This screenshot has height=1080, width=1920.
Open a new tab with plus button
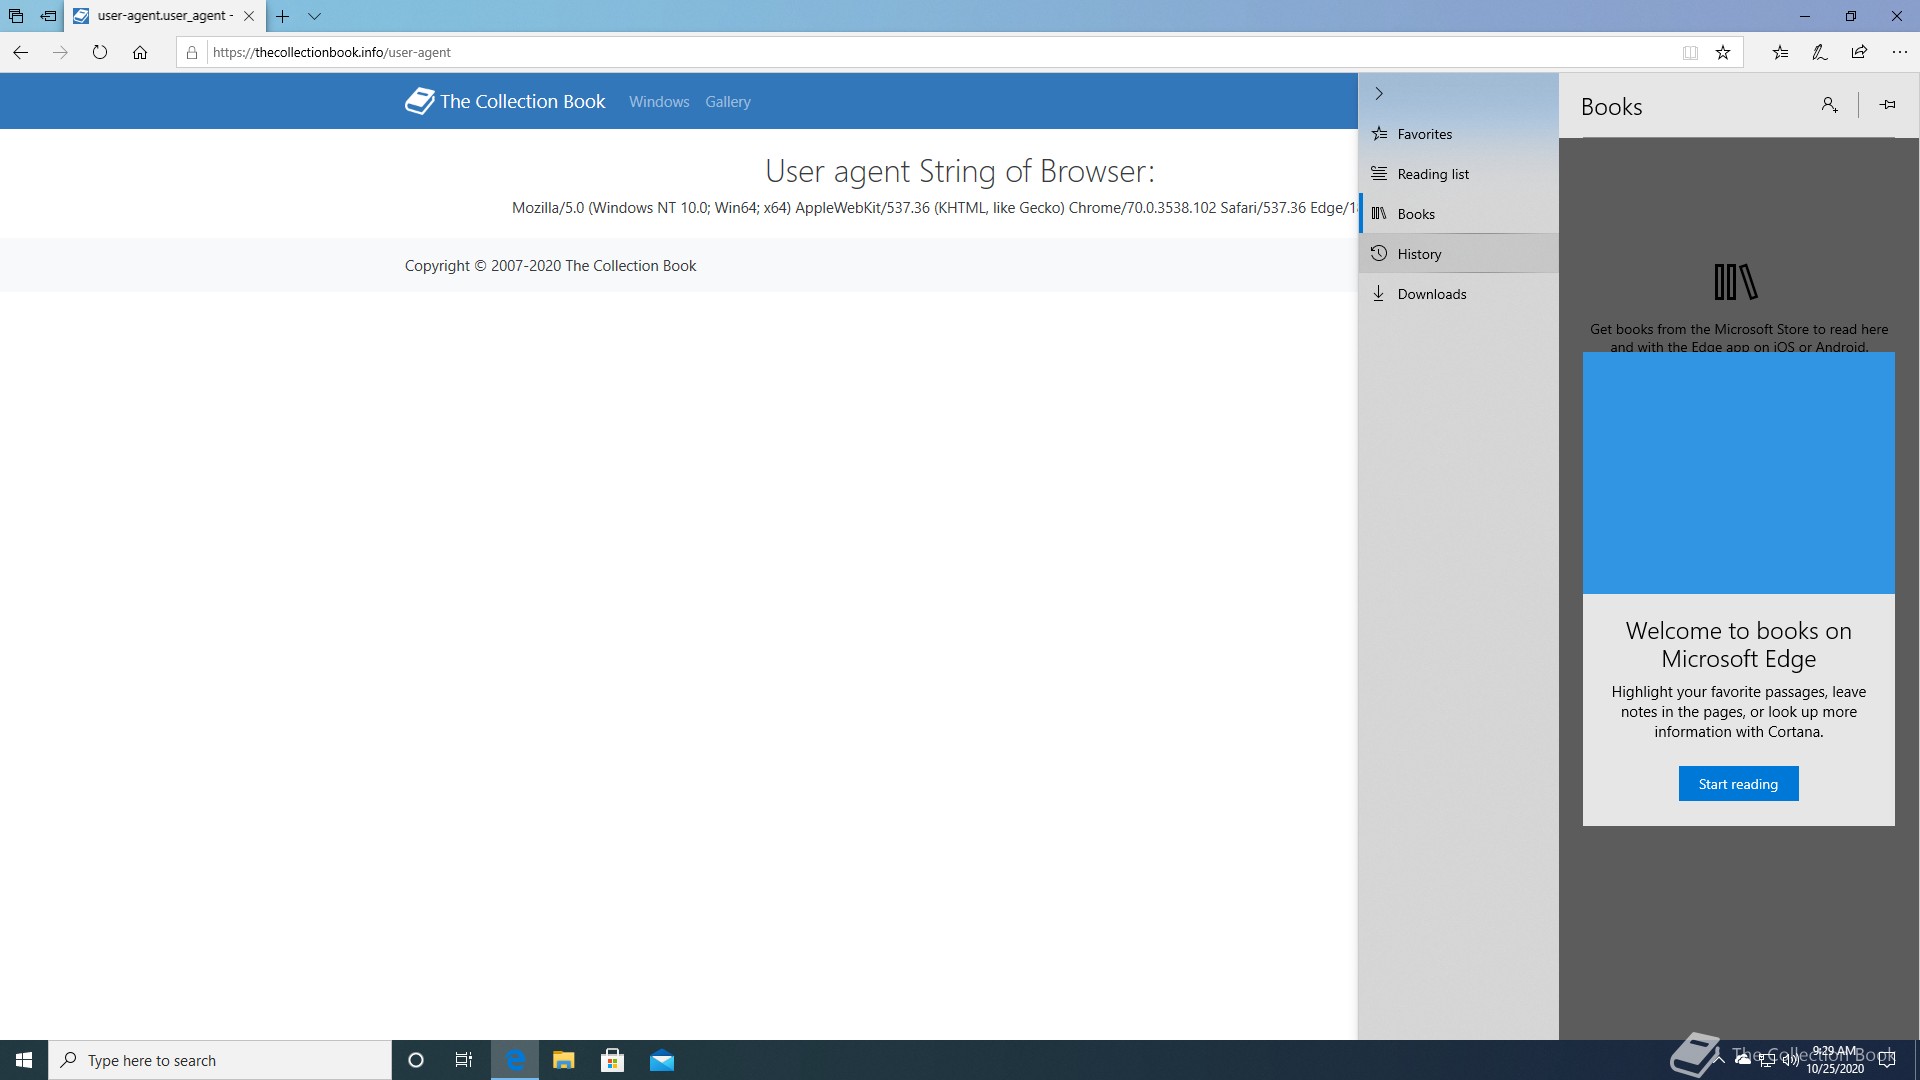[x=283, y=16]
